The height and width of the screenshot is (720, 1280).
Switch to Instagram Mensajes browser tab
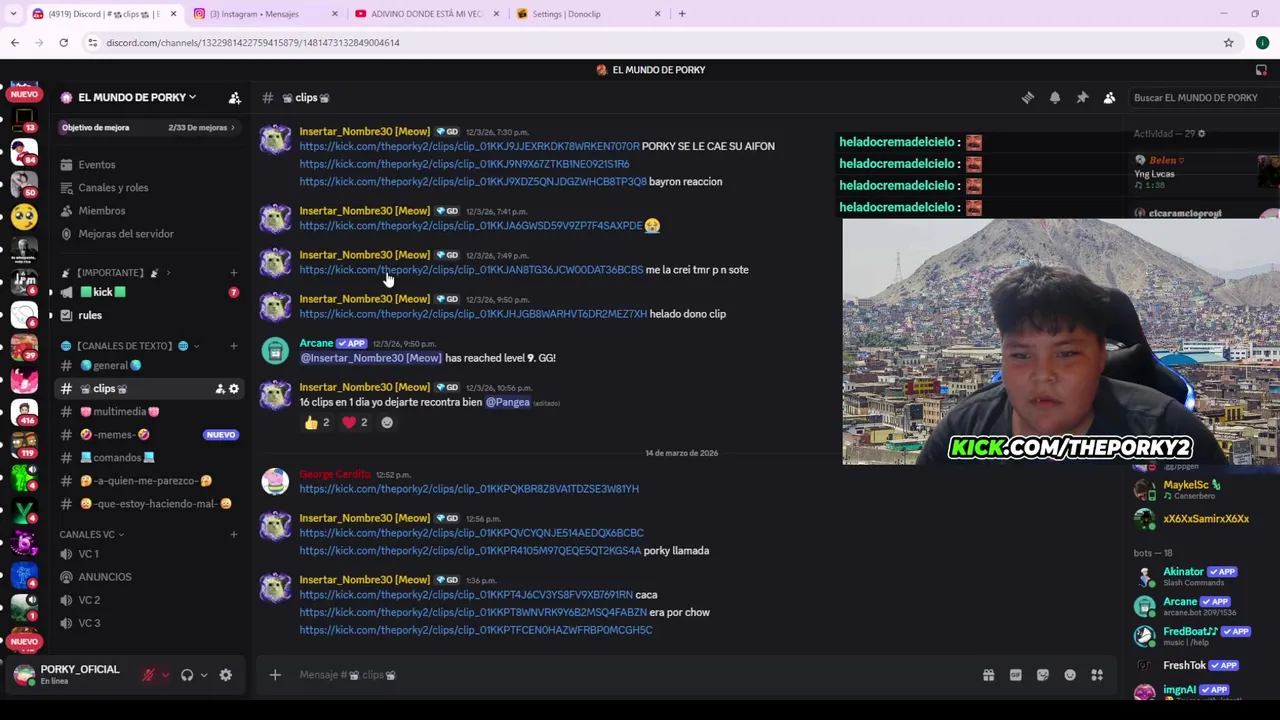(264, 14)
